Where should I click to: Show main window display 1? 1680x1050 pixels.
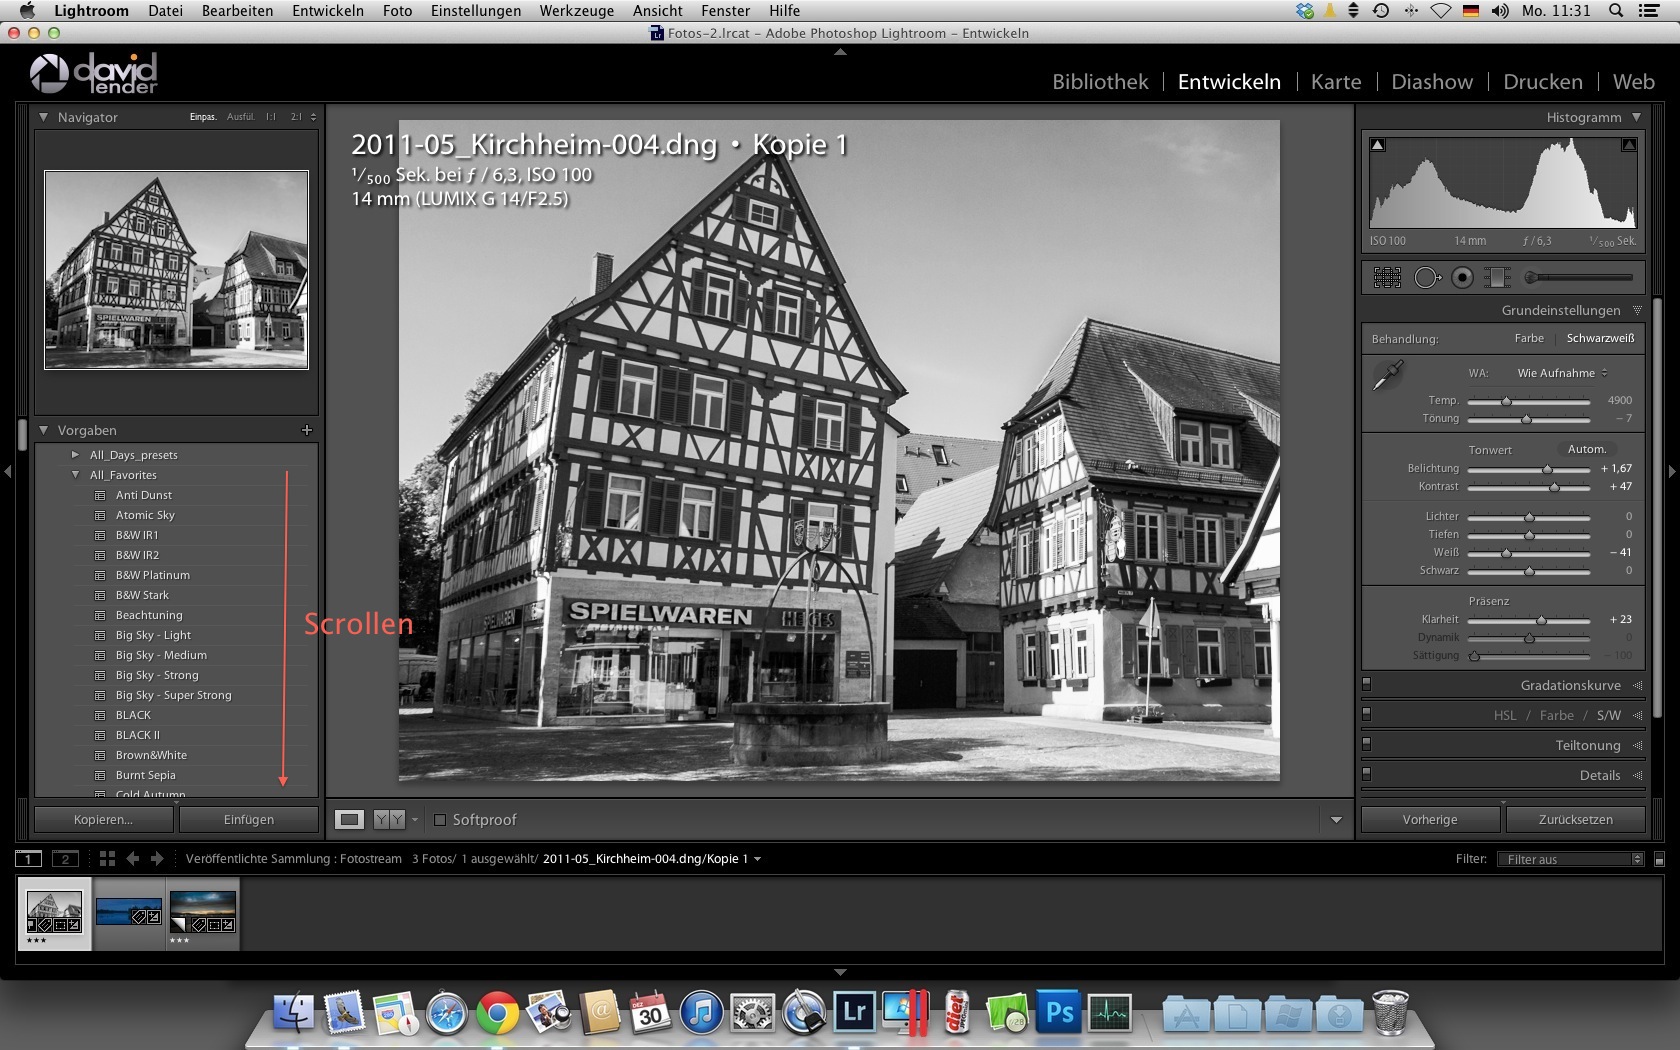[29, 859]
